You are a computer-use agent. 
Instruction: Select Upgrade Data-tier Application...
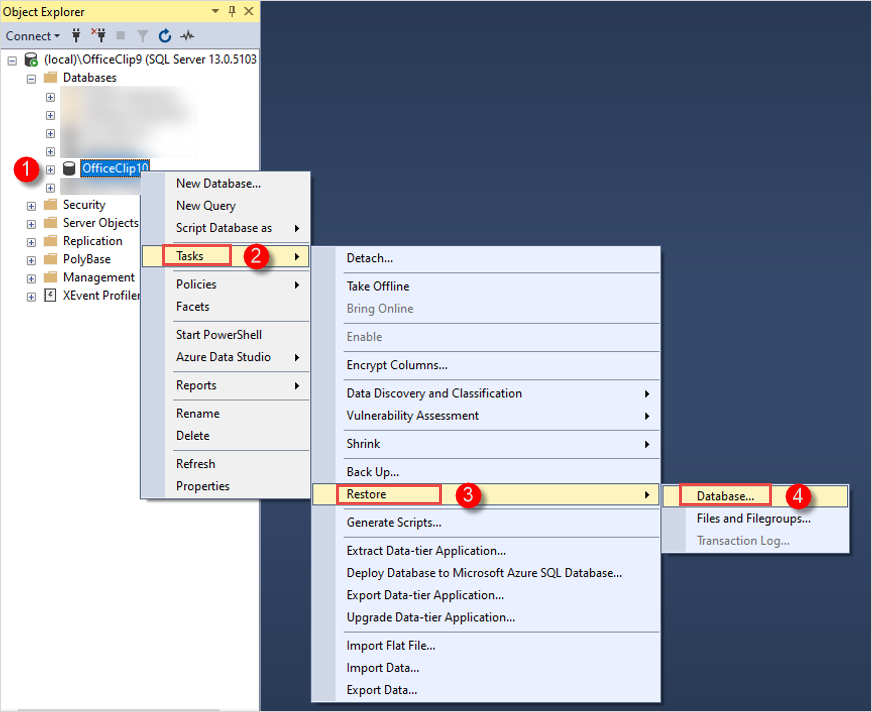pyautogui.click(x=485, y=617)
